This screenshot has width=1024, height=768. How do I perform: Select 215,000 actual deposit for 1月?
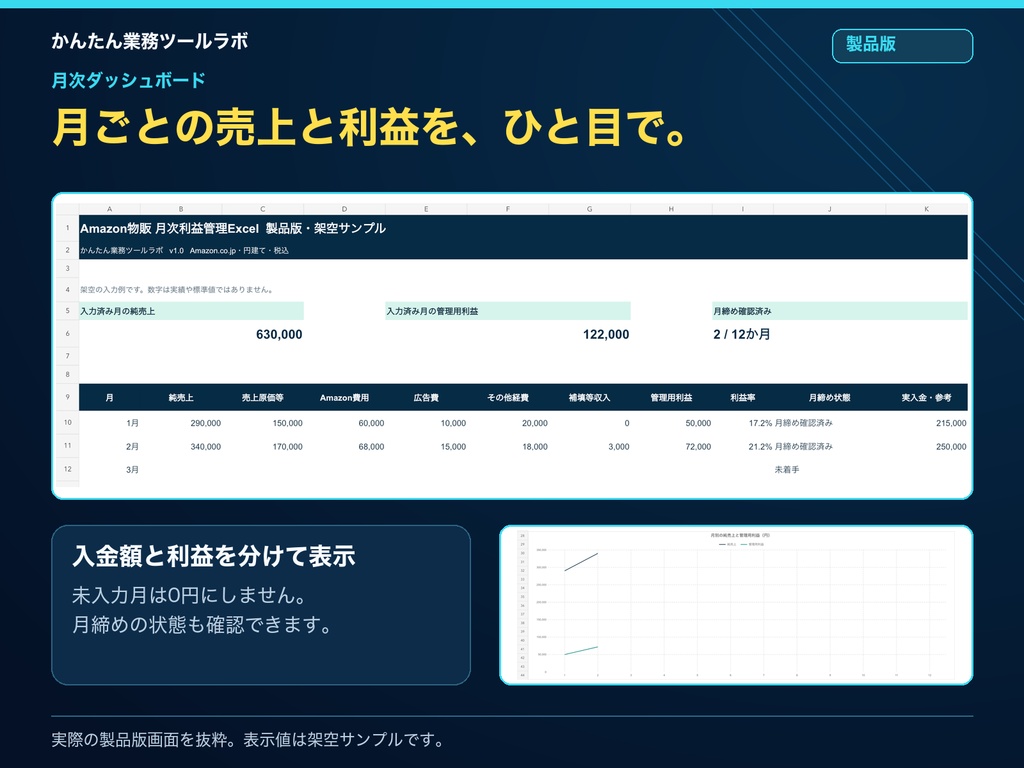(x=951, y=423)
